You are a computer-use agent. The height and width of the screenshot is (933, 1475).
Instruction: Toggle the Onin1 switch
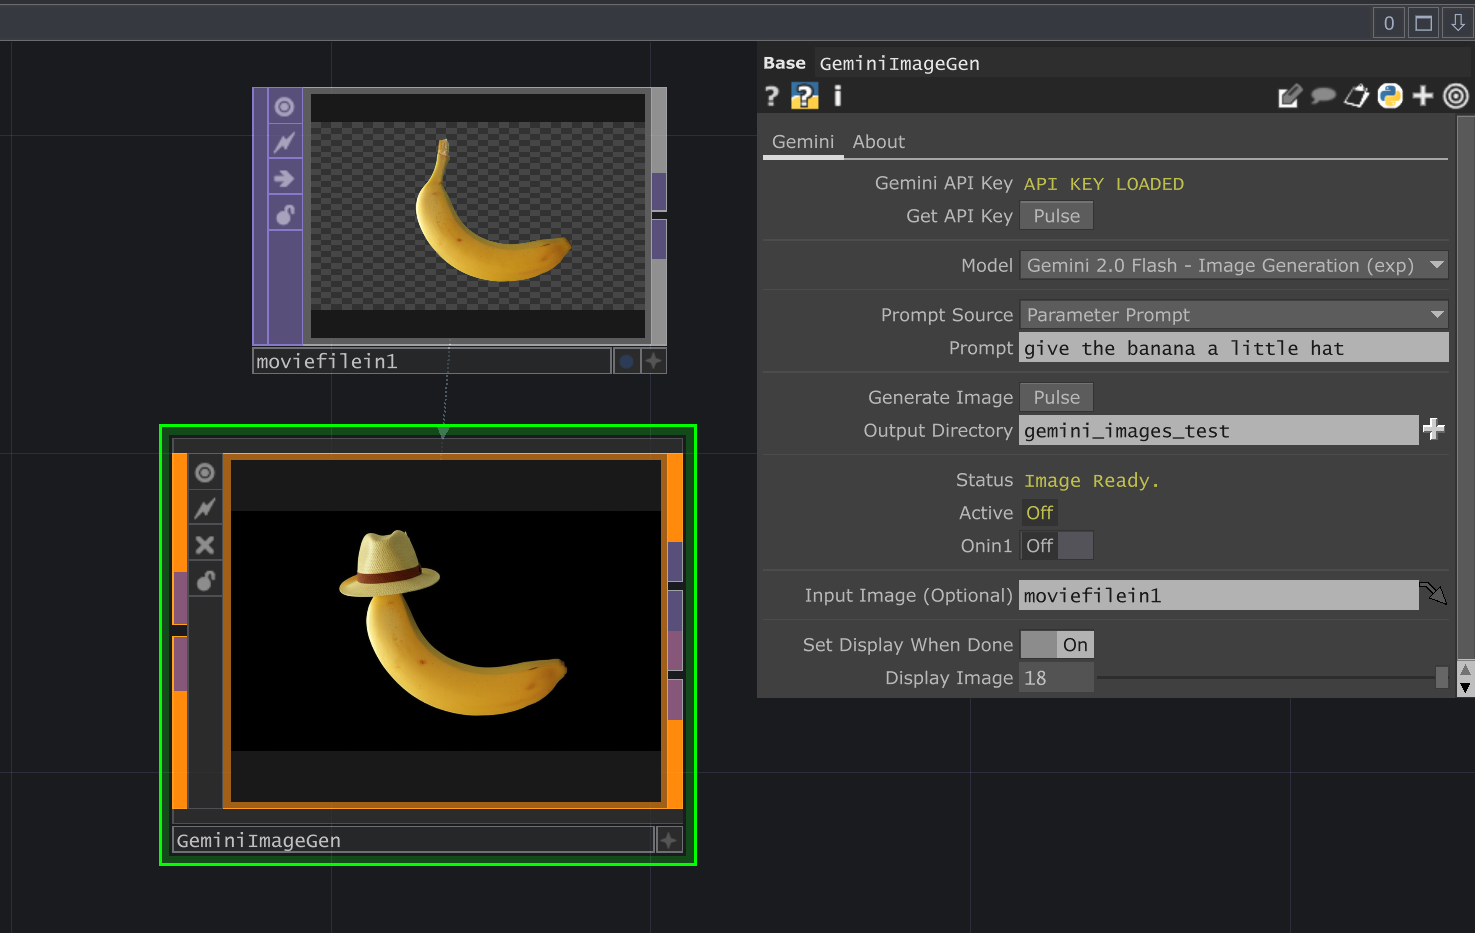(x=1056, y=546)
